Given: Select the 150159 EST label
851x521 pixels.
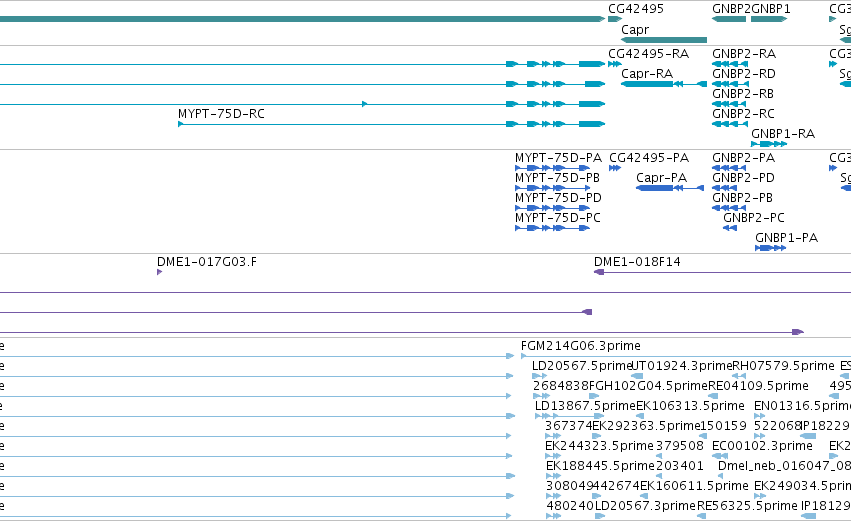Looking at the screenshot, I should tap(723, 426).
